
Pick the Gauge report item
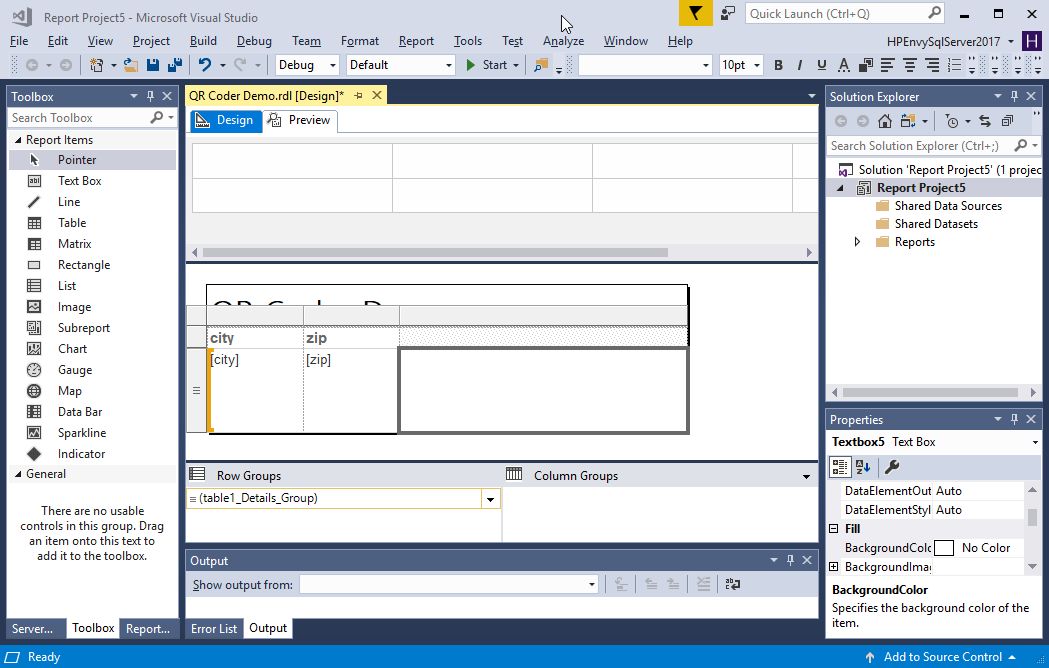coord(74,370)
